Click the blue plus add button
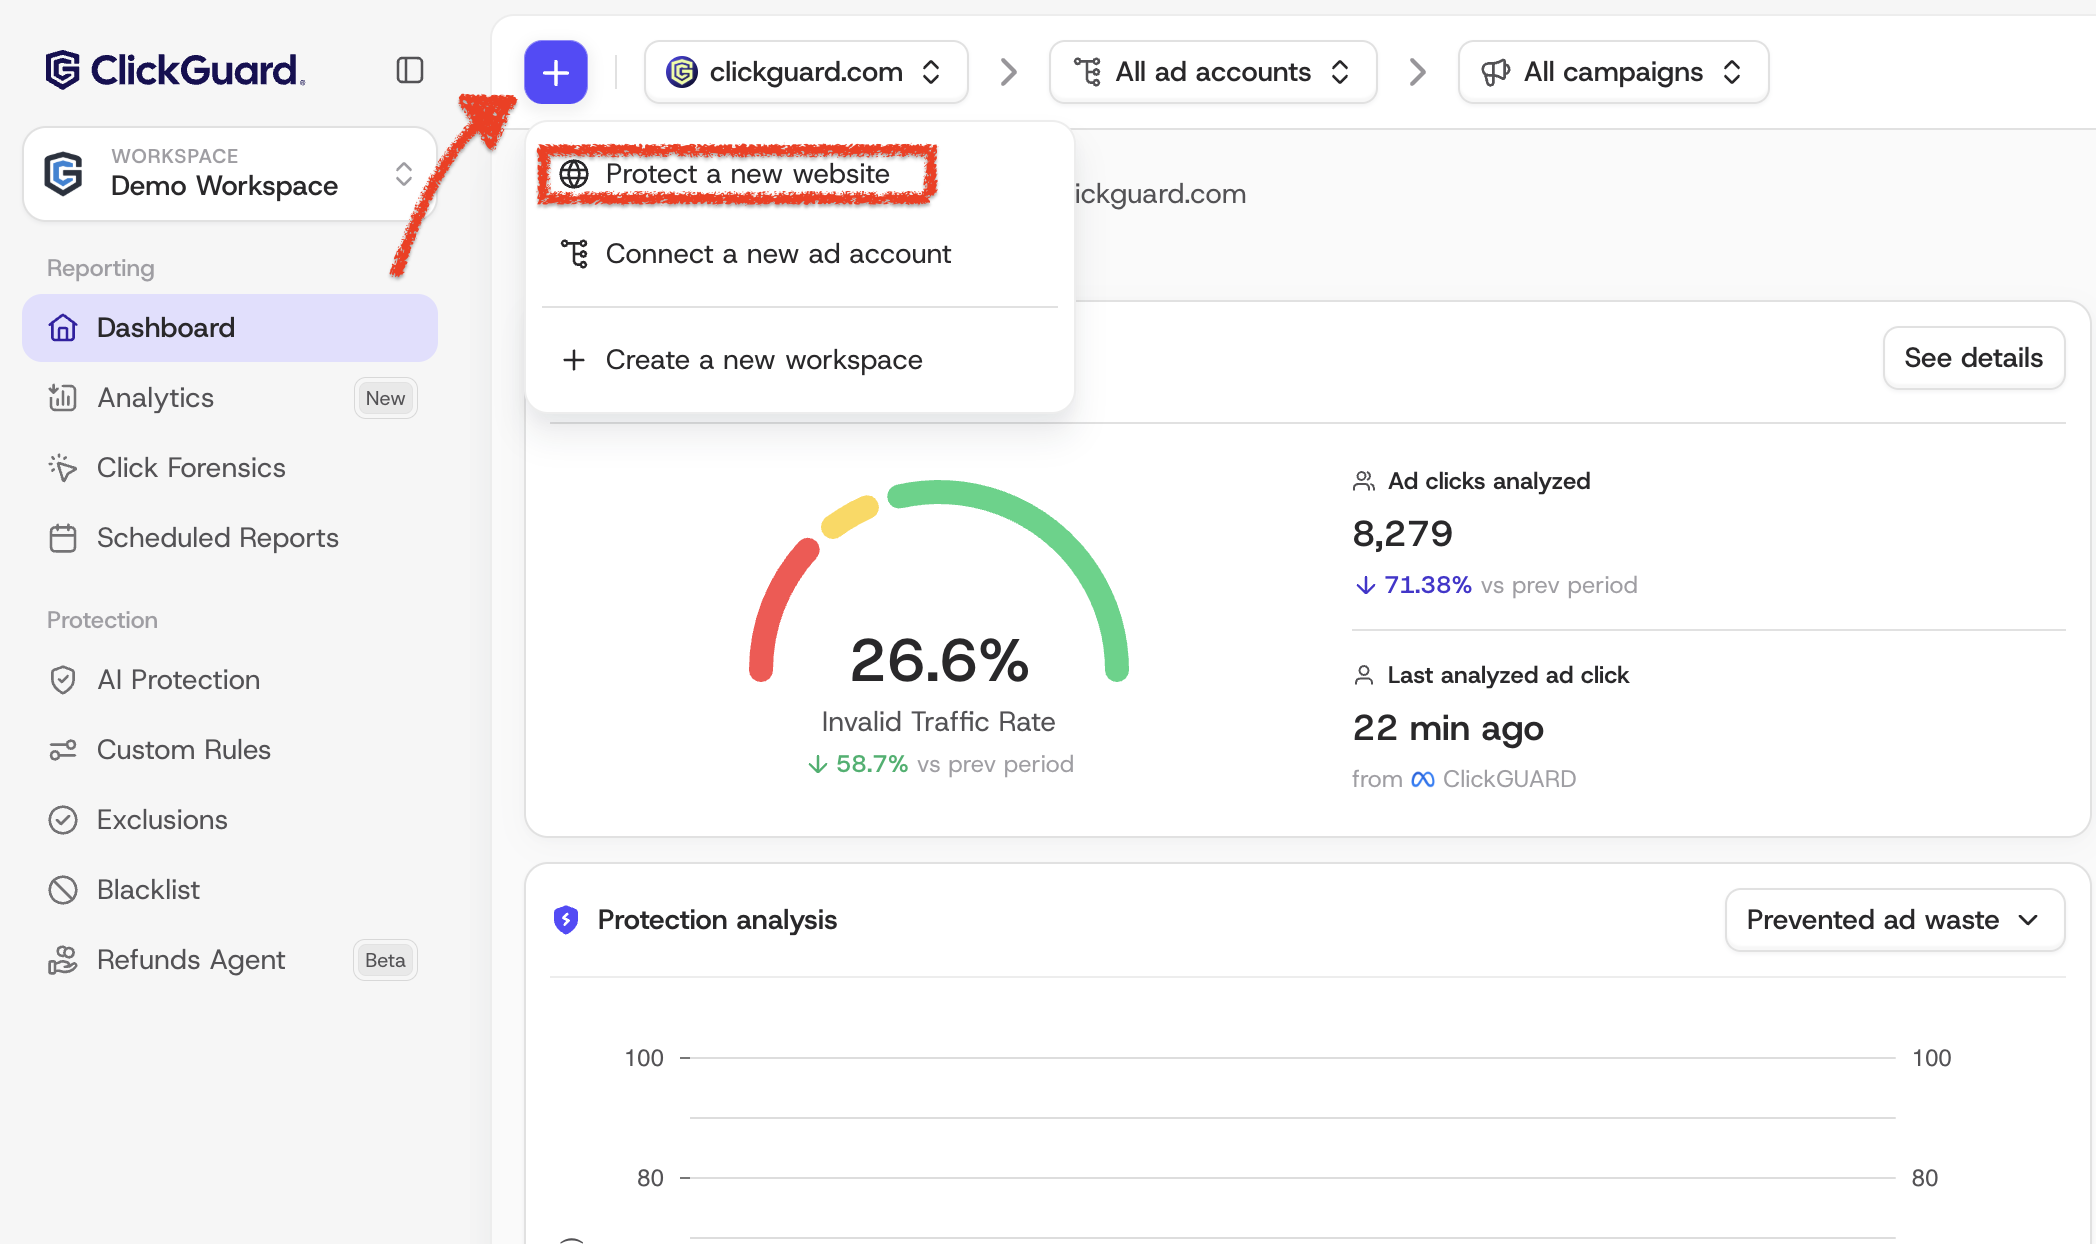Image resolution: width=2096 pixels, height=1244 pixels. [x=556, y=72]
